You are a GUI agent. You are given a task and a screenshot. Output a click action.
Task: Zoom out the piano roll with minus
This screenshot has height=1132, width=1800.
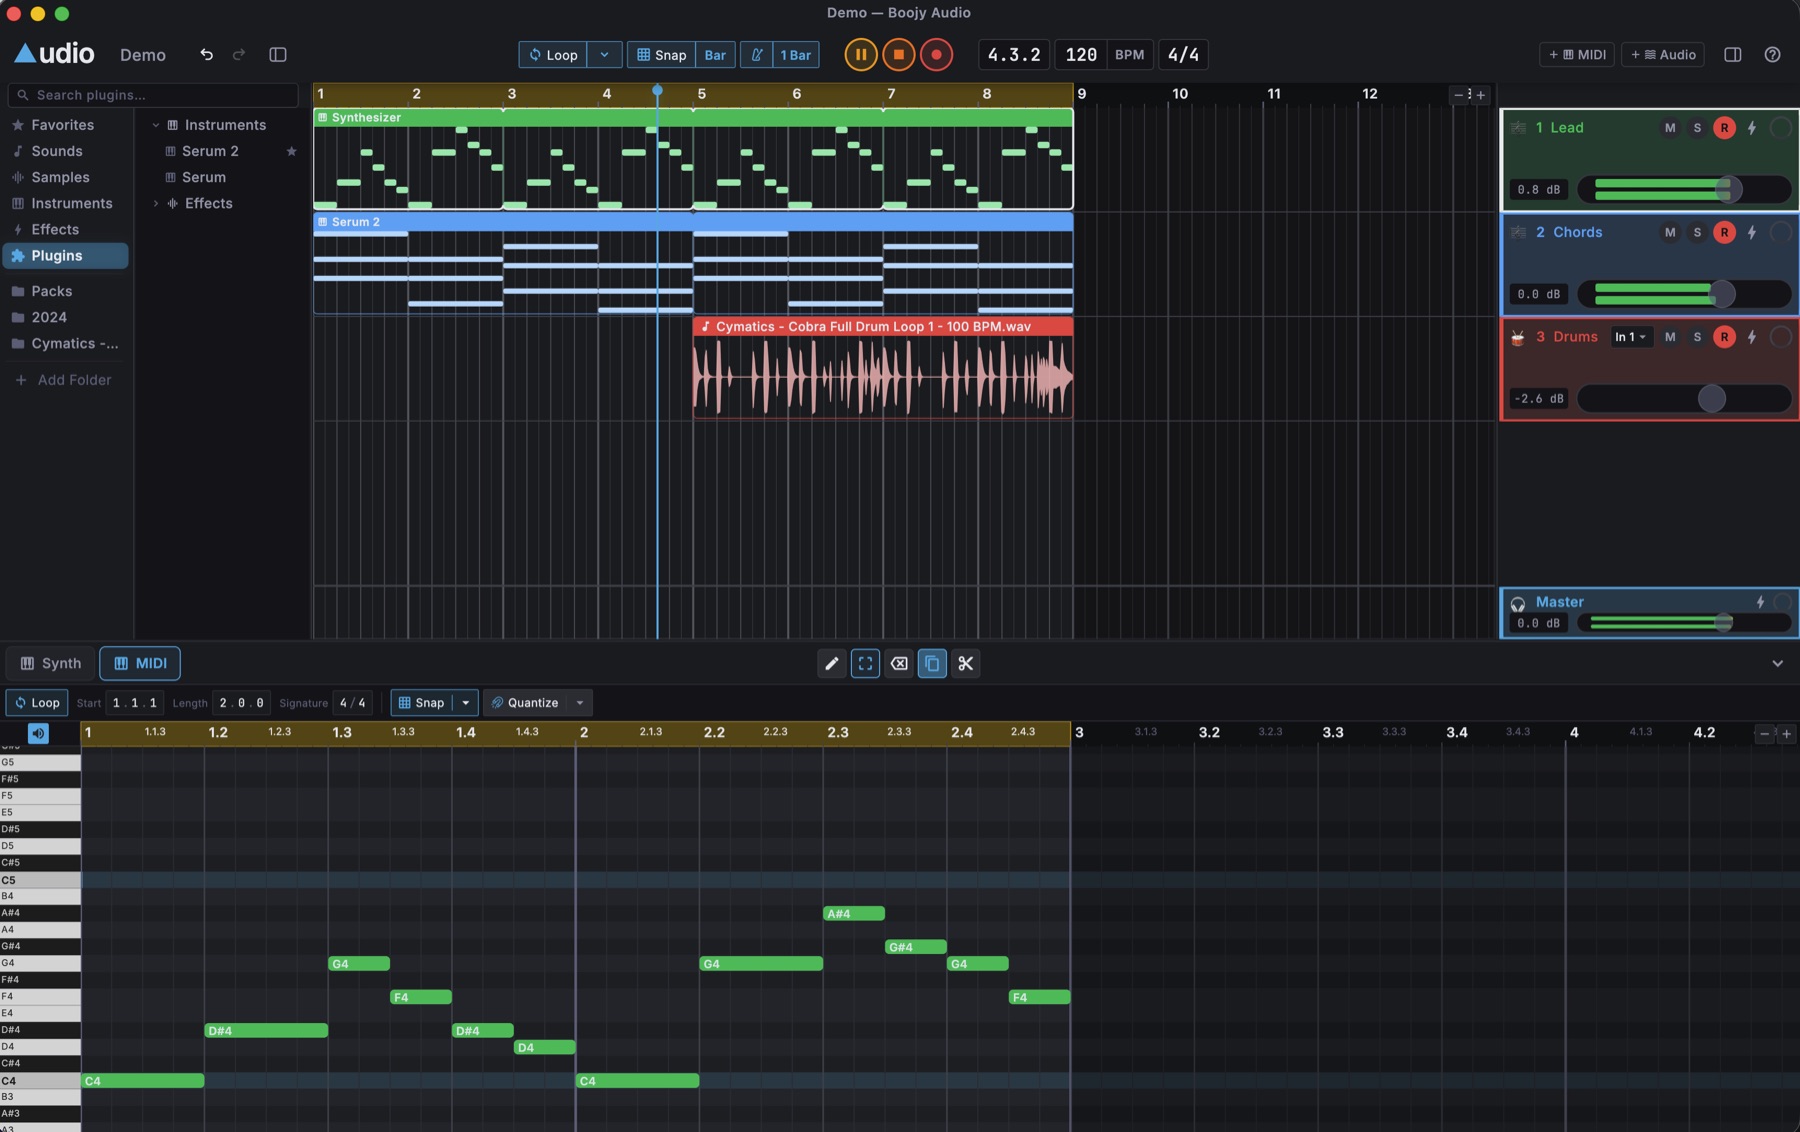(1764, 734)
